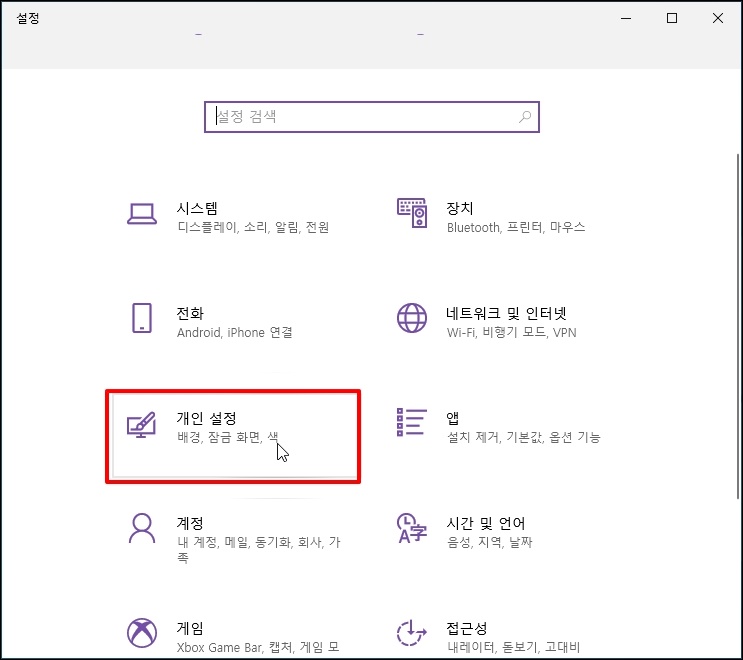This screenshot has width=743, height=660.
Task: Open the 장치 category title
Action: 460,208
